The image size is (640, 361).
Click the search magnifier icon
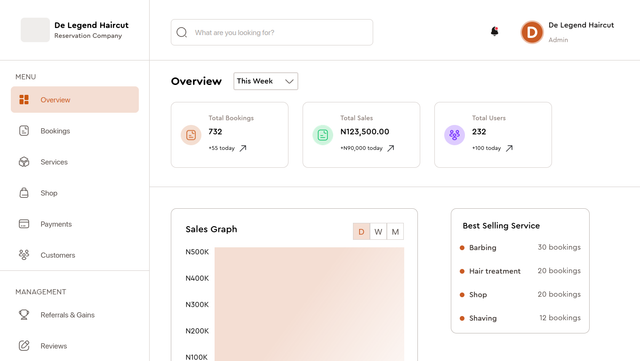(x=182, y=32)
